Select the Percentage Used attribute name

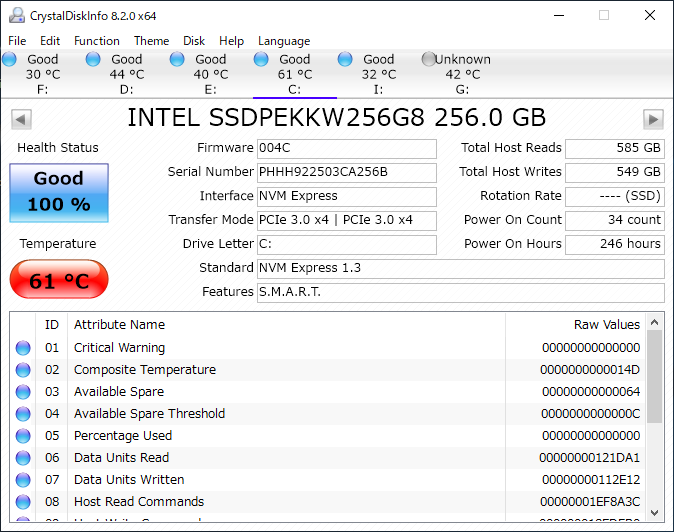pyautogui.click(x=123, y=436)
